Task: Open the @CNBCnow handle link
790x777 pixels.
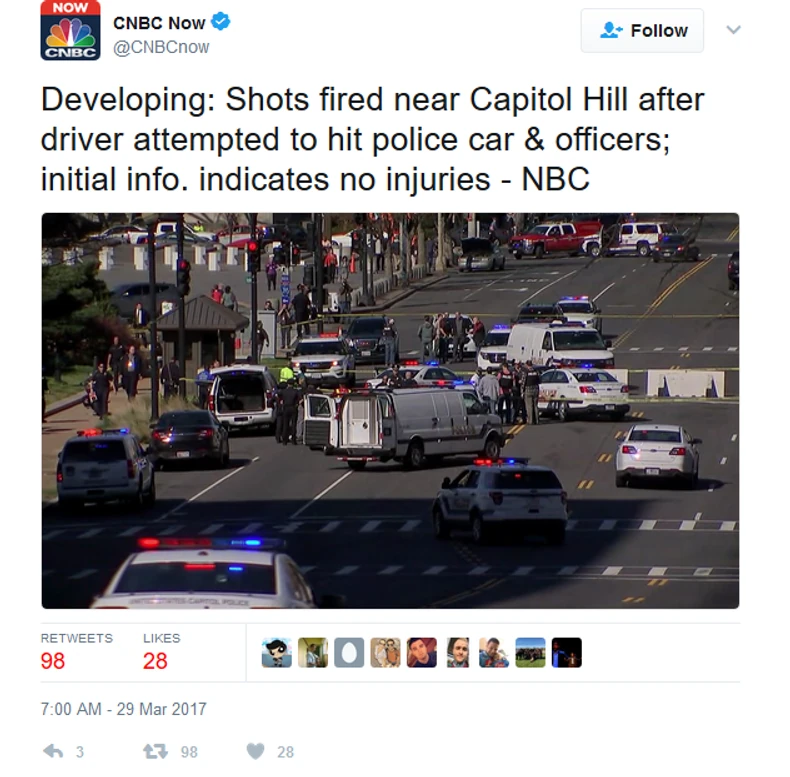Action: click(161, 47)
